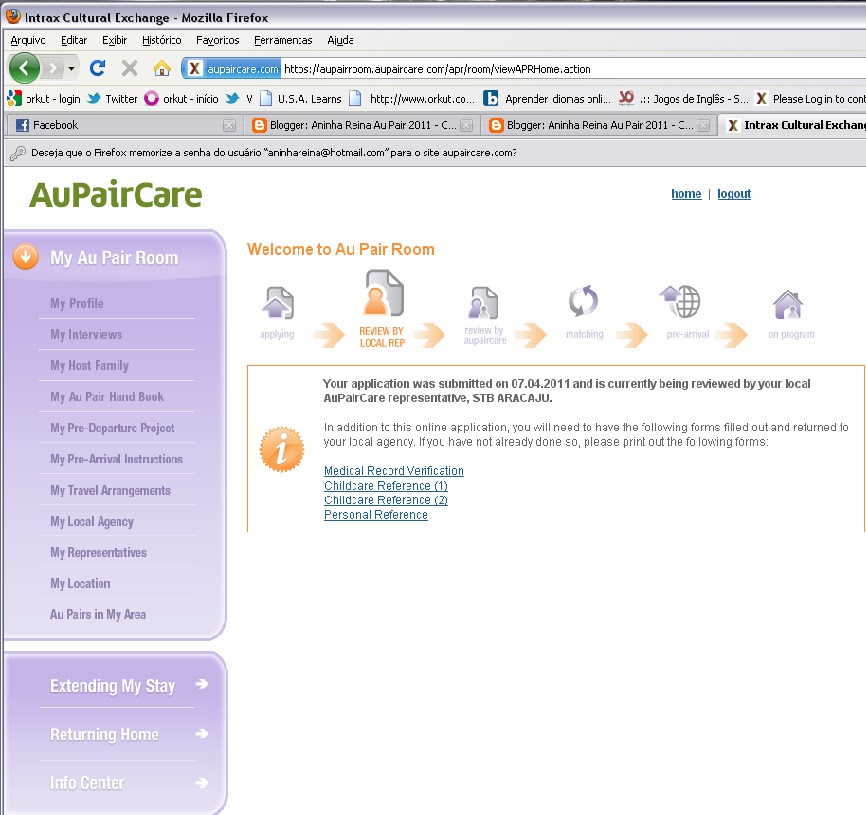Close the first Blogger tab
This screenshot has height=815, width=866.
466,125
